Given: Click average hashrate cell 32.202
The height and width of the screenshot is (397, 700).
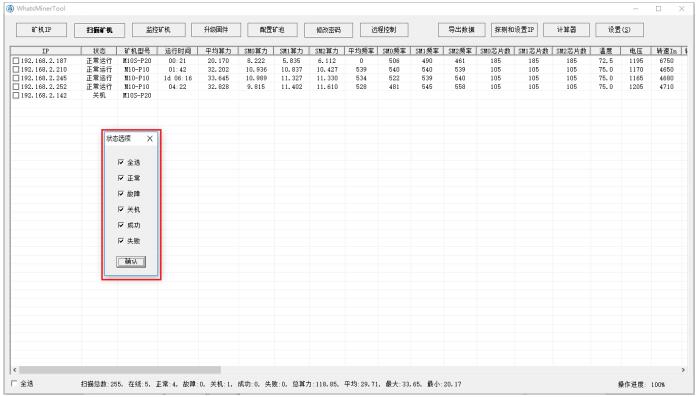Looking at the screenshot, I should click(218, 70).
